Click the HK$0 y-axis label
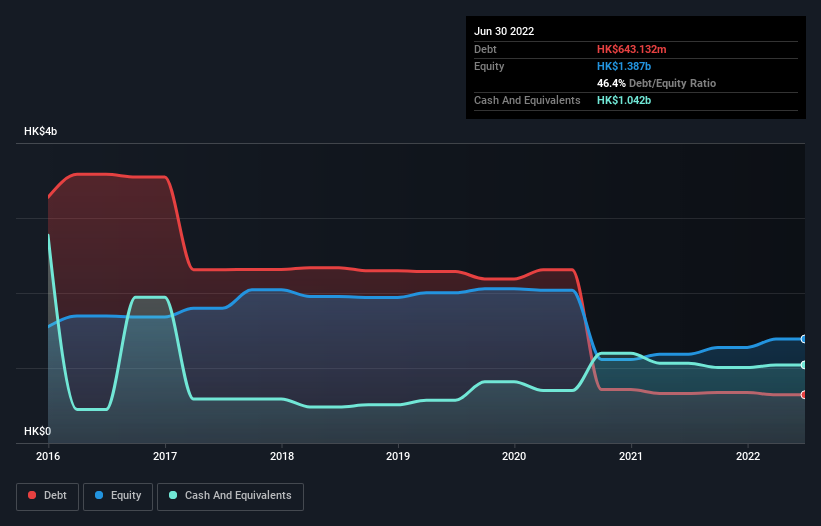 click(38, 431)
